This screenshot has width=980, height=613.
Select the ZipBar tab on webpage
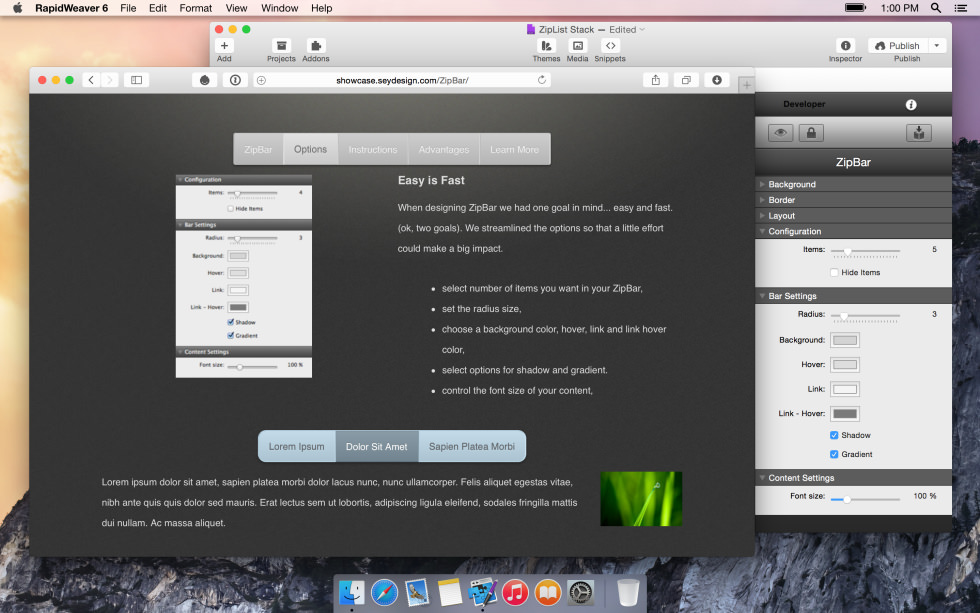[x=258, y=149]
